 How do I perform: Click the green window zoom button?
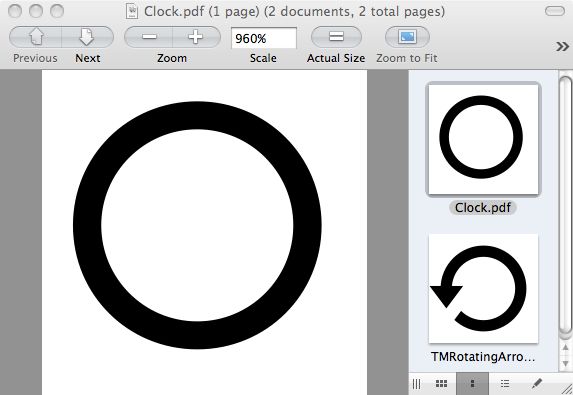tap(57, 11)
